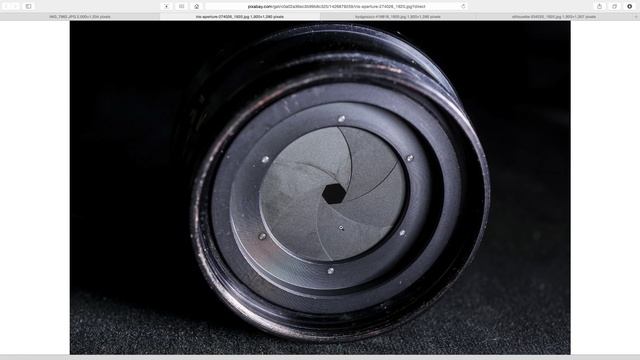Switch to the third jpg 1,920×1,280 tab
This screenshot has height=360, width=640.
pos(398,17)
